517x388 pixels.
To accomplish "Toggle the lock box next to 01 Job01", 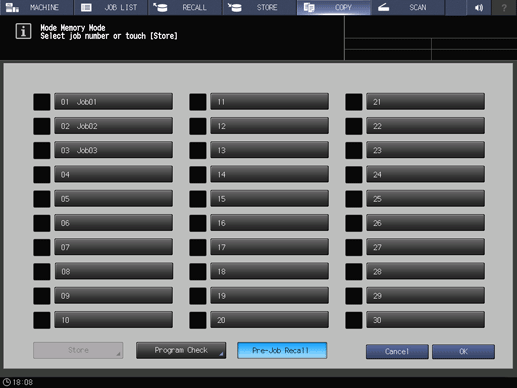I will pyautogui.click(x=42, y=102).
